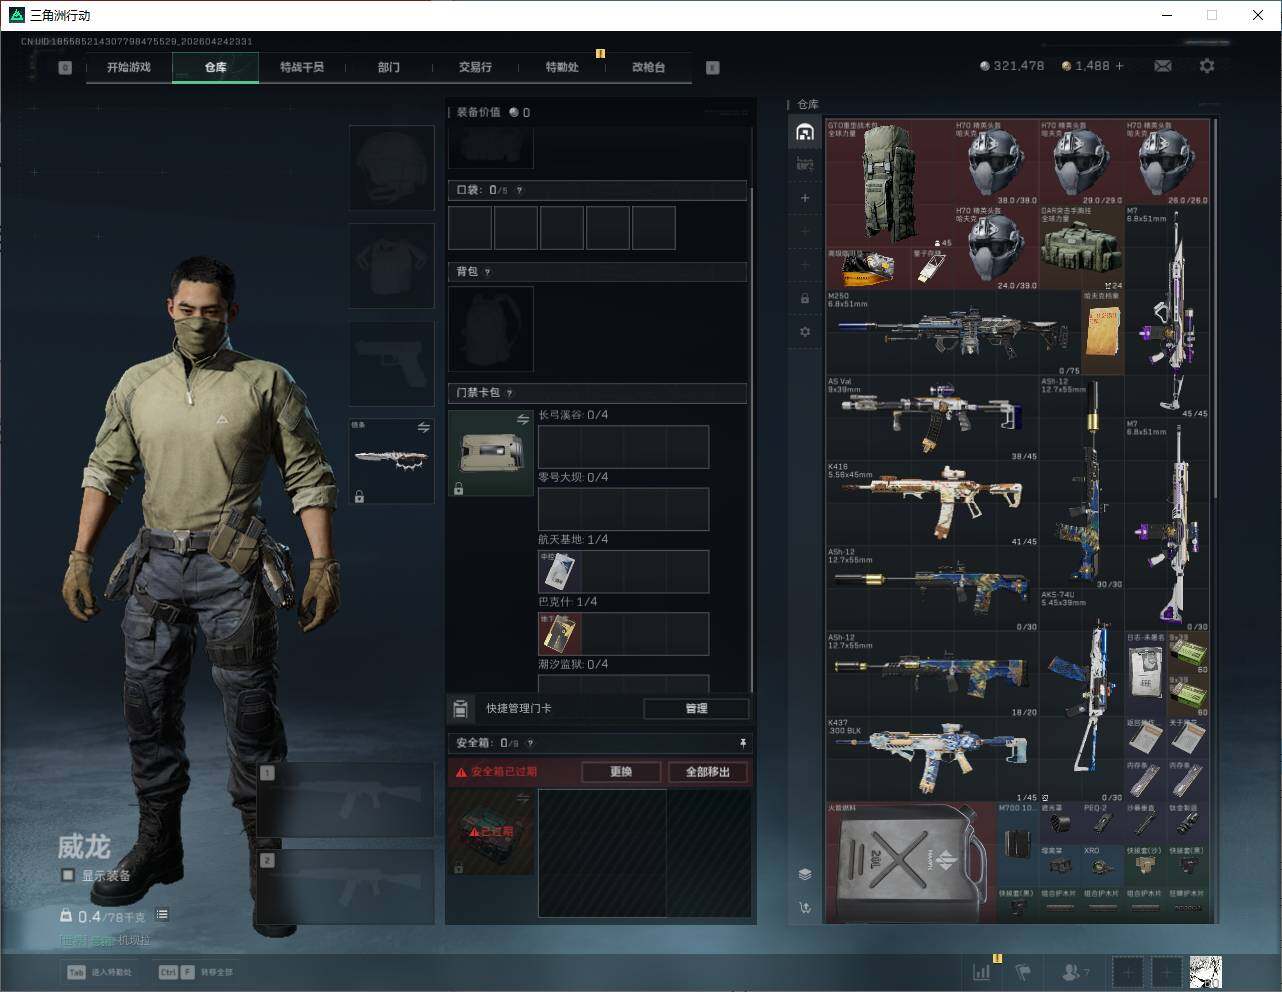
Task: Click the warehouse scrollbar
Action: point(1215,308)
